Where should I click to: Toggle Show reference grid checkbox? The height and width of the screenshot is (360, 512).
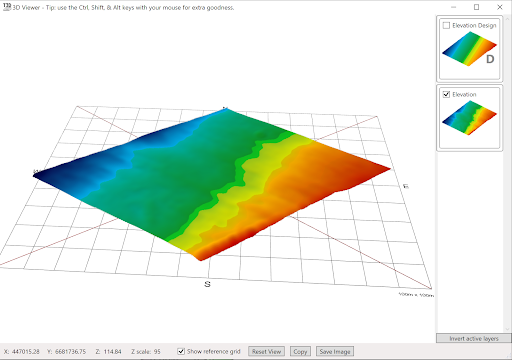181,351
